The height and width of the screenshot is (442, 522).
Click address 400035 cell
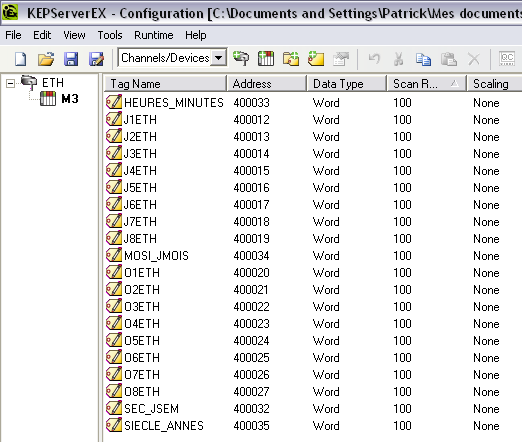pos(251,426)
